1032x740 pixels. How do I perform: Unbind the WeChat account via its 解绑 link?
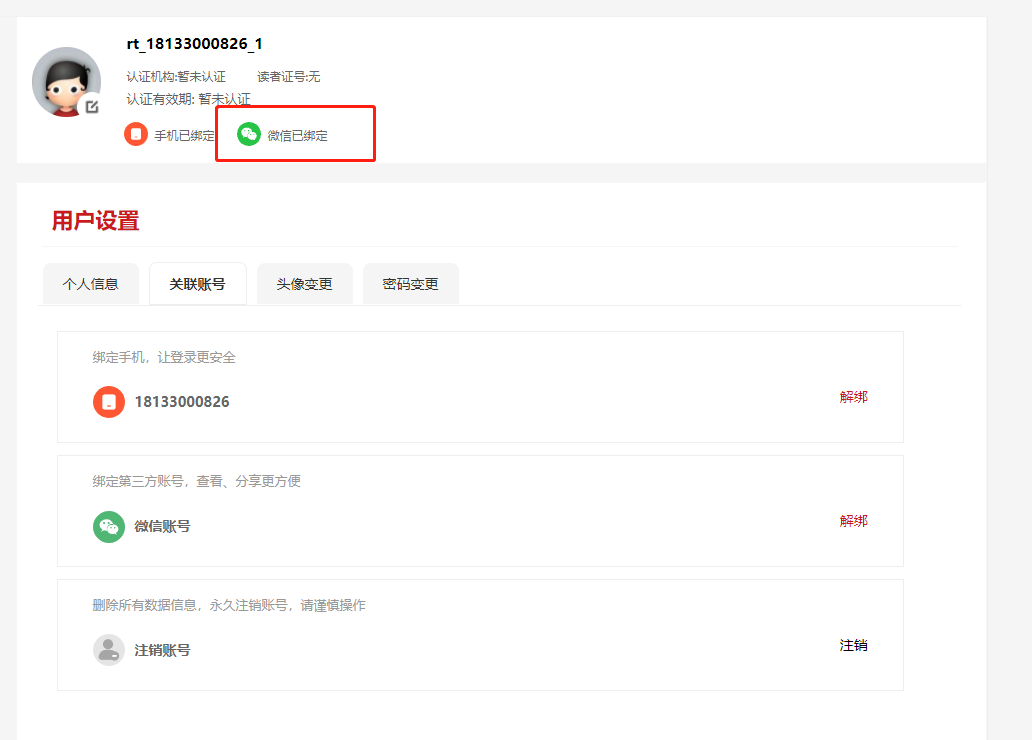(853, 521)
